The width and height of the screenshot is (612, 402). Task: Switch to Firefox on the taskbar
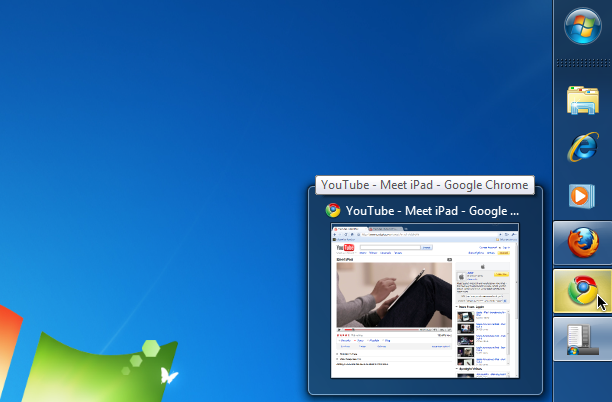pyautogui.click(x=583, y=243)
